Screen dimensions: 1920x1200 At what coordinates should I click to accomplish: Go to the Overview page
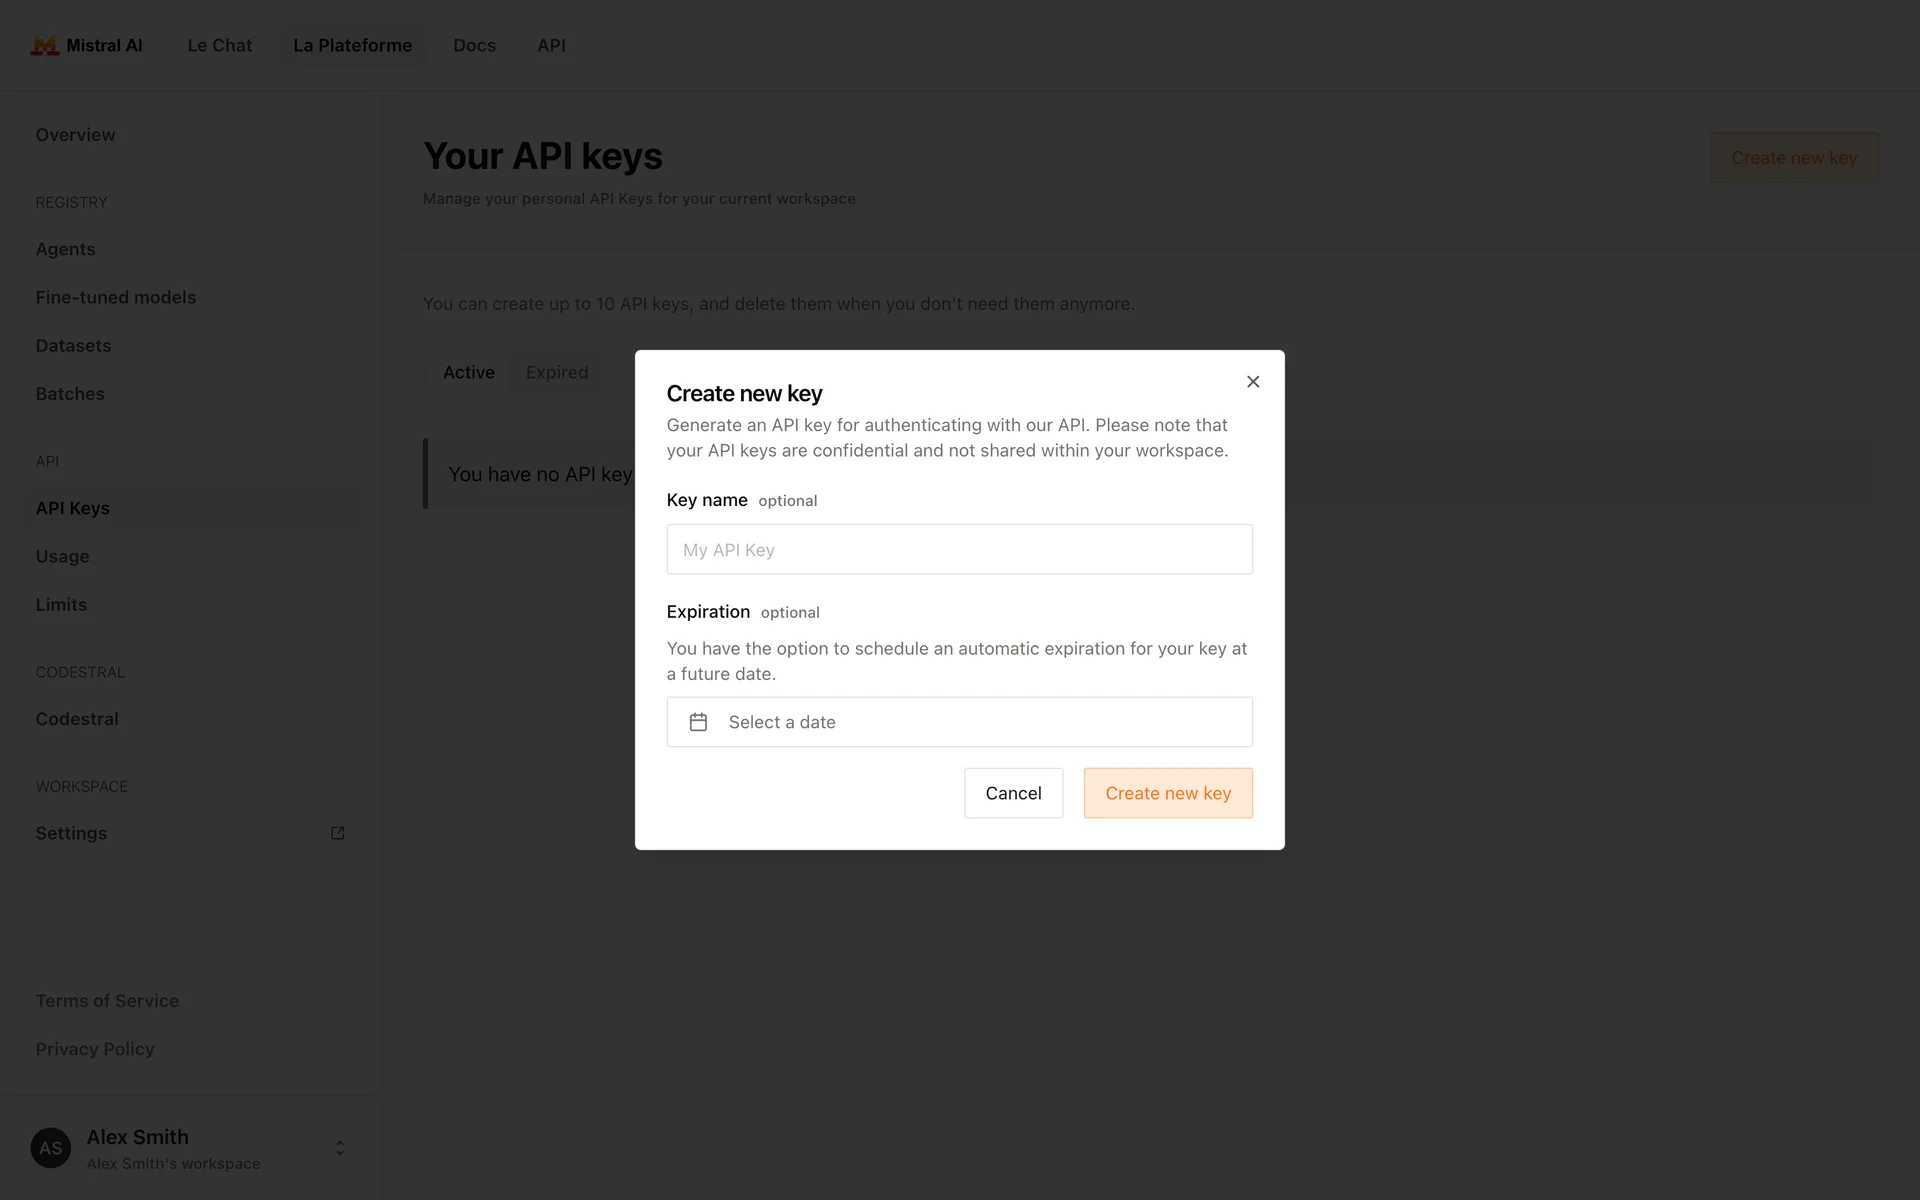(x=75, y=135)
